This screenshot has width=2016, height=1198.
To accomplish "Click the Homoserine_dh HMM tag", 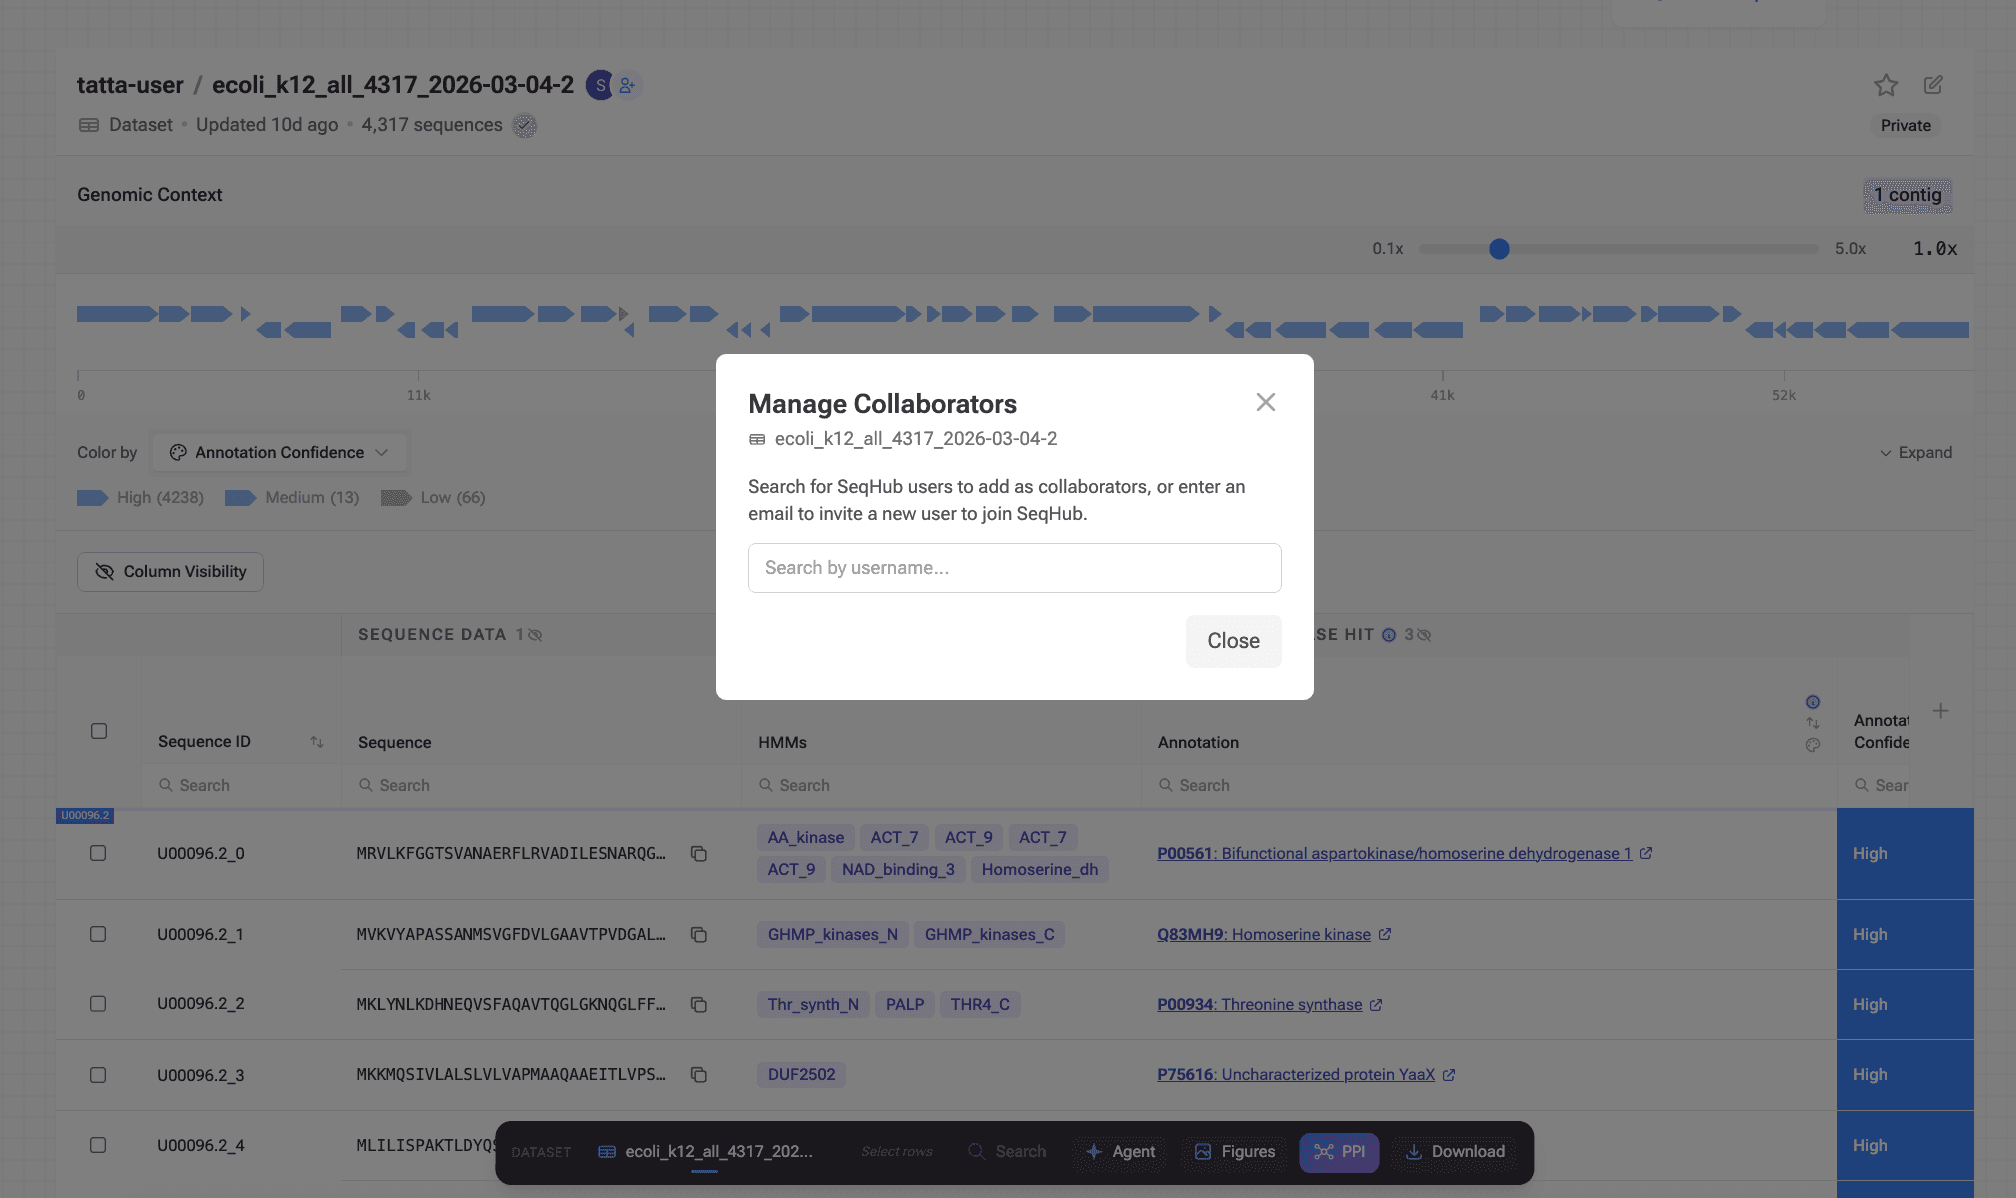I will click(x=1039, y=870).
